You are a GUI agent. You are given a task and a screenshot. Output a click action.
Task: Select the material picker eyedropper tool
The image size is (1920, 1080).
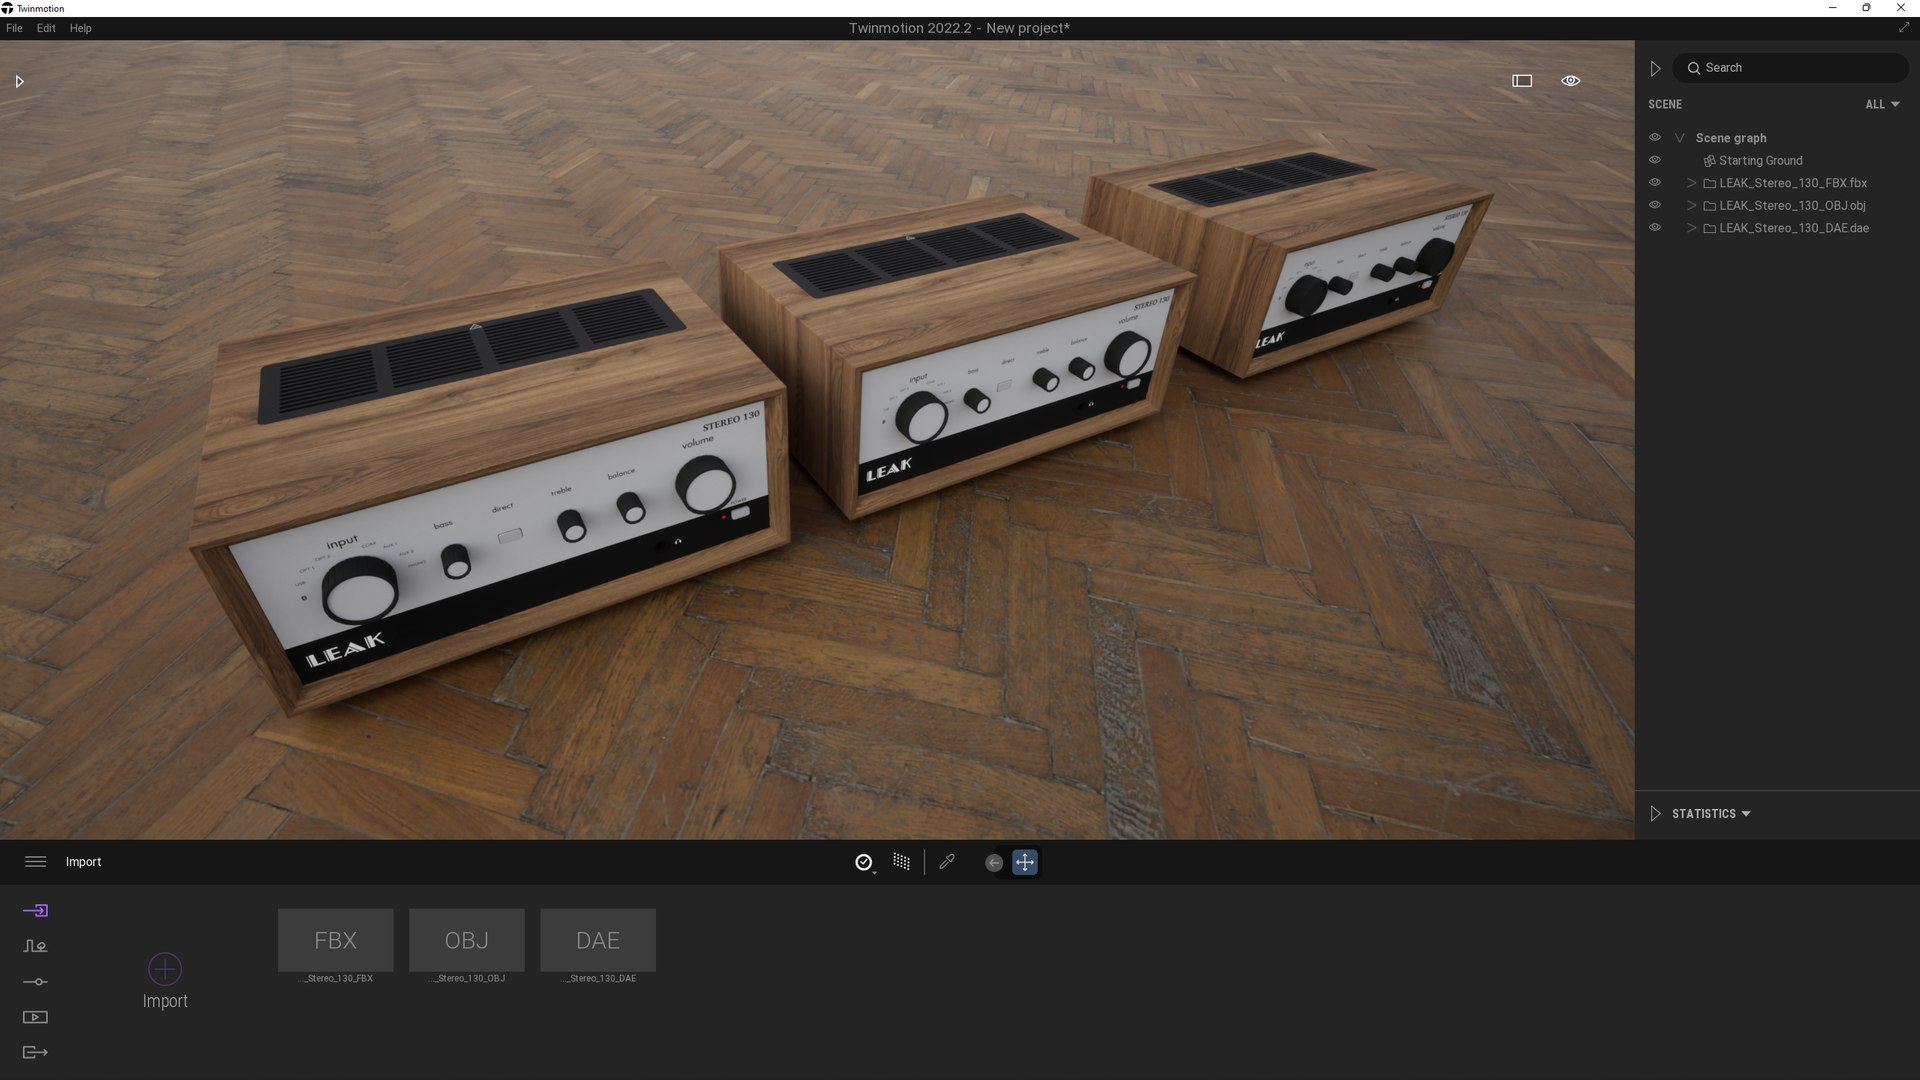947,862
